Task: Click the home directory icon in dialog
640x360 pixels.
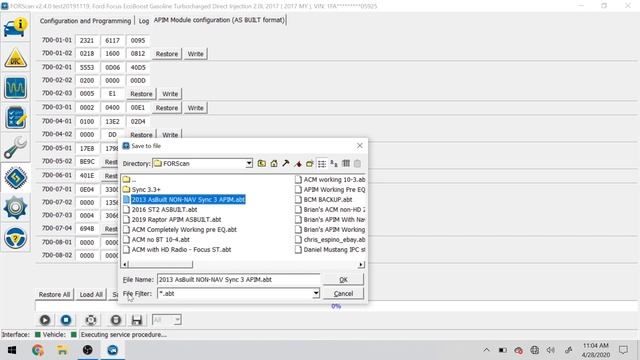Action: [x=274, y=164]
